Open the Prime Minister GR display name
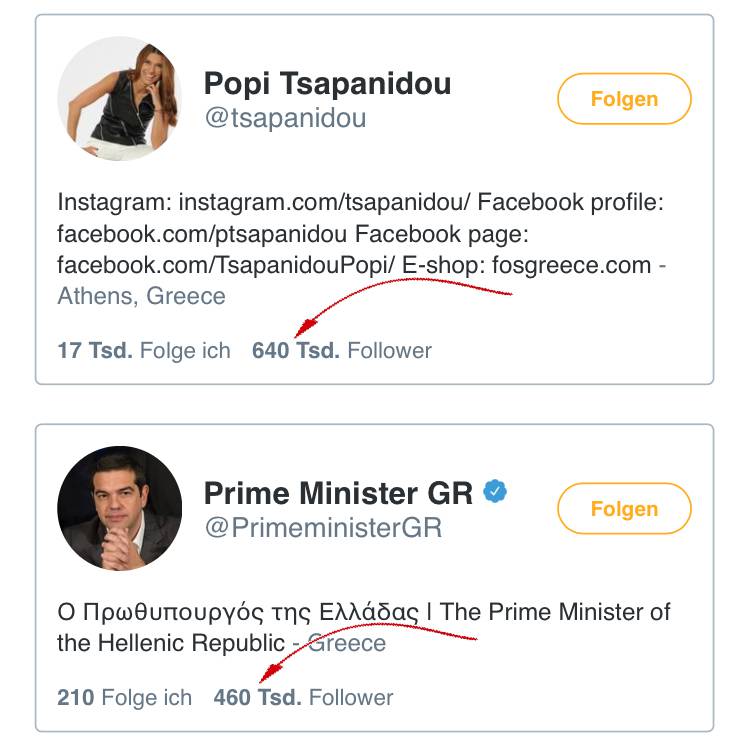750x753 pixels. [x=339, y=493]
